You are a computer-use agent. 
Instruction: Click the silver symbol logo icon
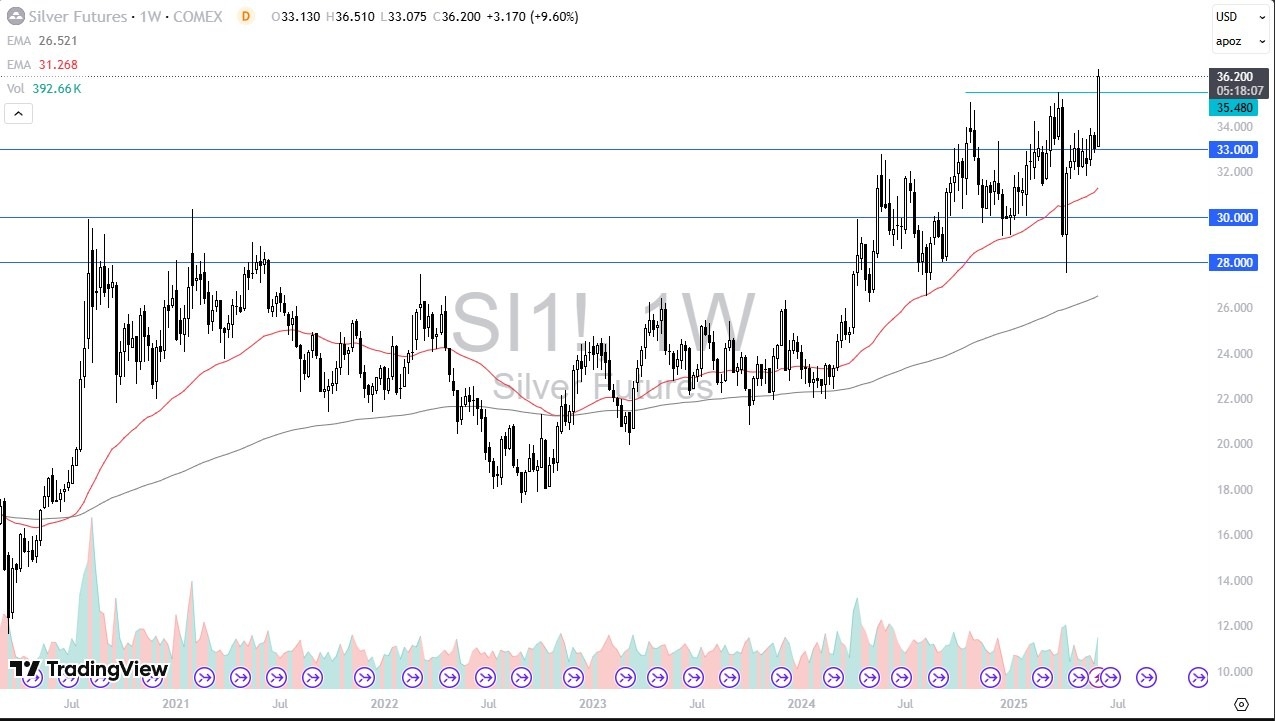coord(15,16)
